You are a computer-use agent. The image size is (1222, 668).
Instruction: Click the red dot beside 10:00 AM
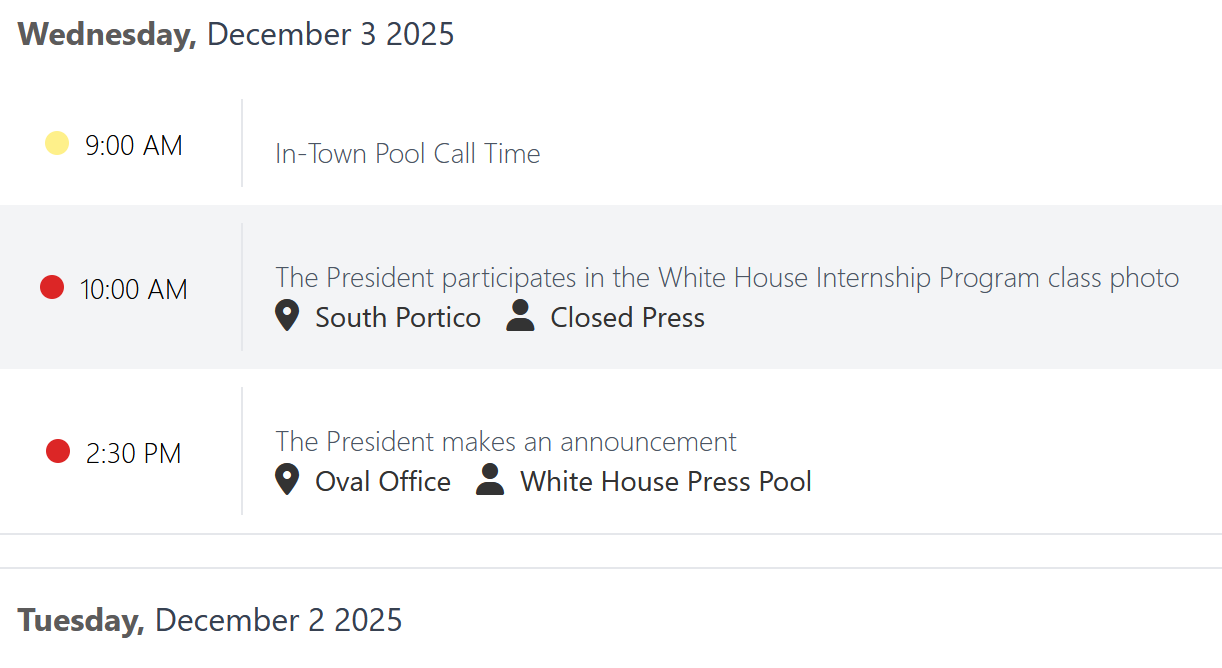(x=52, y=288)
